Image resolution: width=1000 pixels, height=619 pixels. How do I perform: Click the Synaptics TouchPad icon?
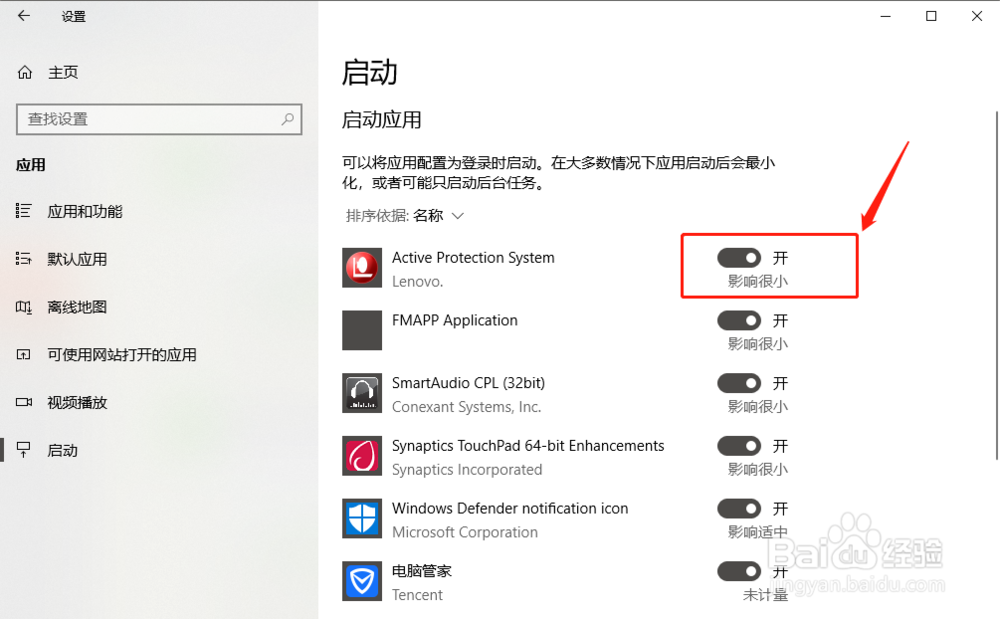361,456
